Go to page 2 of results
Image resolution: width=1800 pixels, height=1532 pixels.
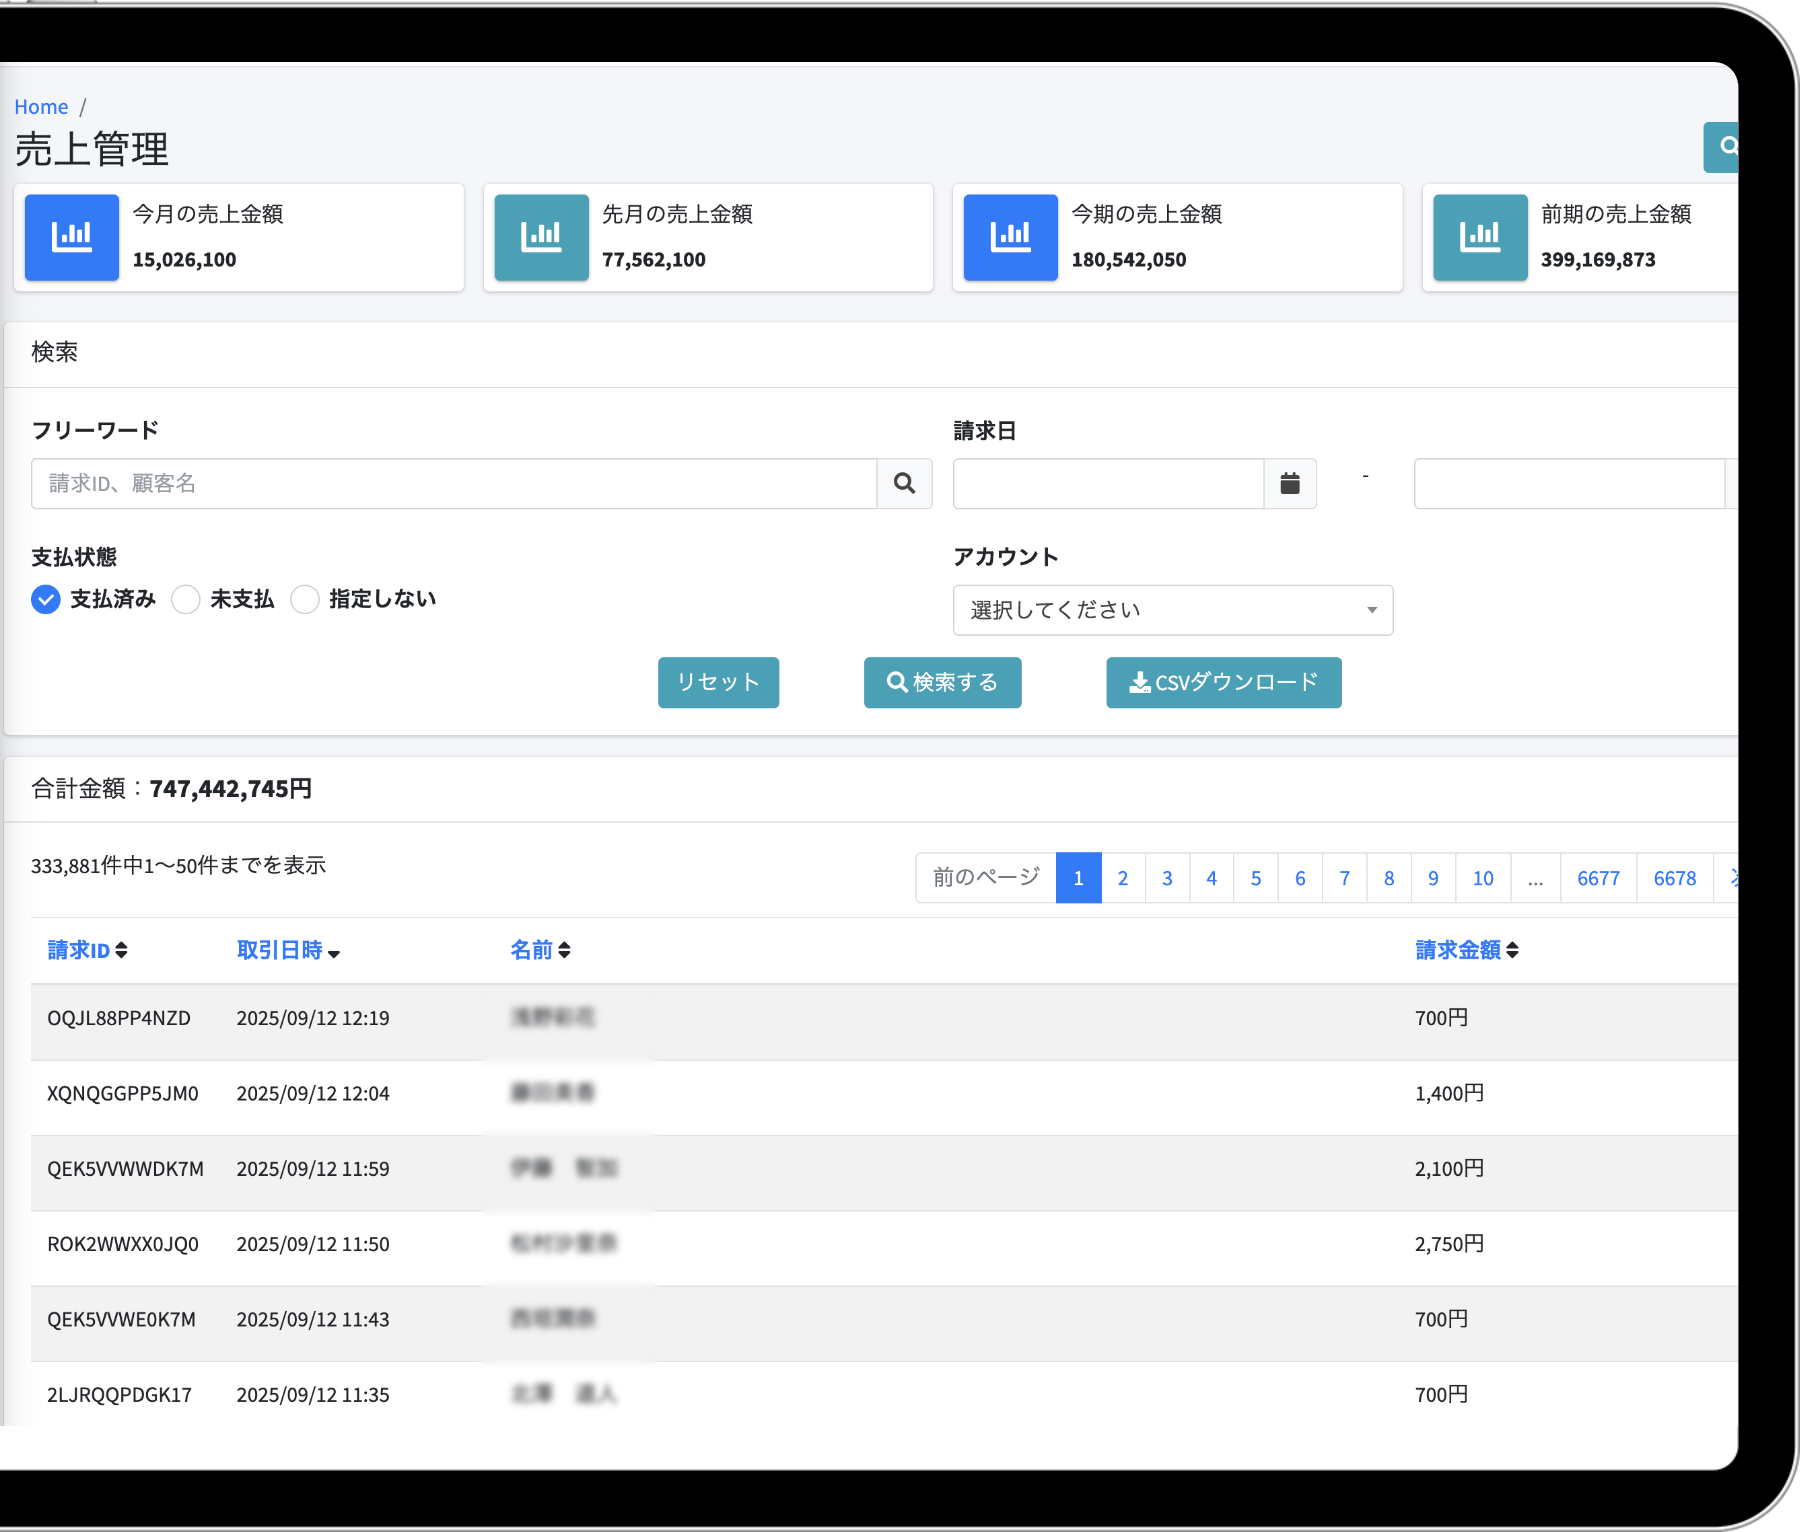coord(1123,878)
